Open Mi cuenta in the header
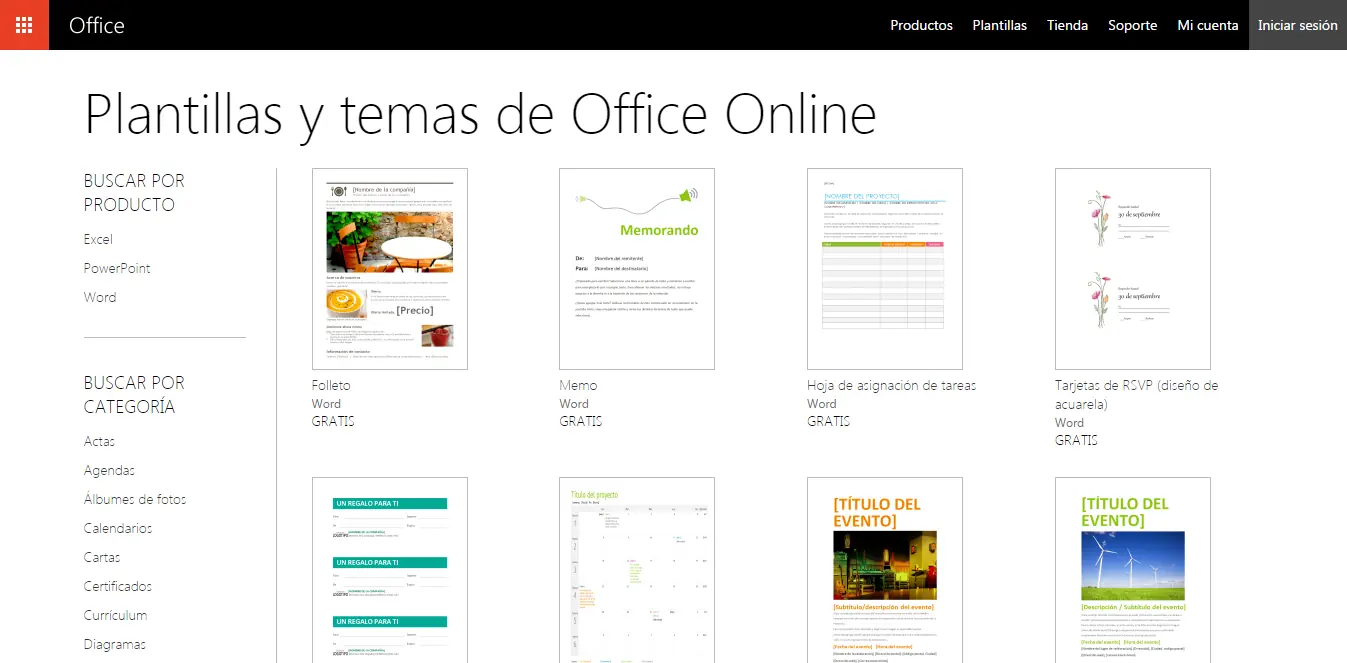1347x663 pixels. (x=1207, y=25)
